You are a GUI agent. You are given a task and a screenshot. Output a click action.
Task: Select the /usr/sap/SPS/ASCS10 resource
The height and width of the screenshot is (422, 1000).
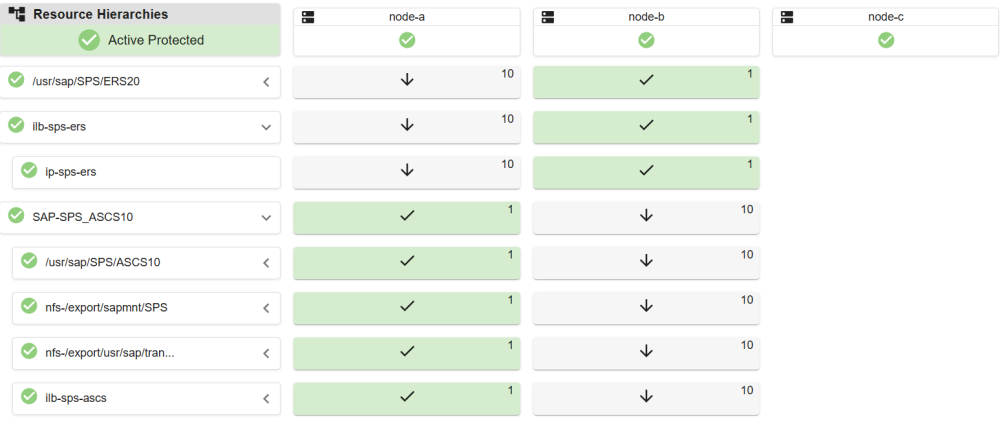pyautogui.click(x=103, y=262)
